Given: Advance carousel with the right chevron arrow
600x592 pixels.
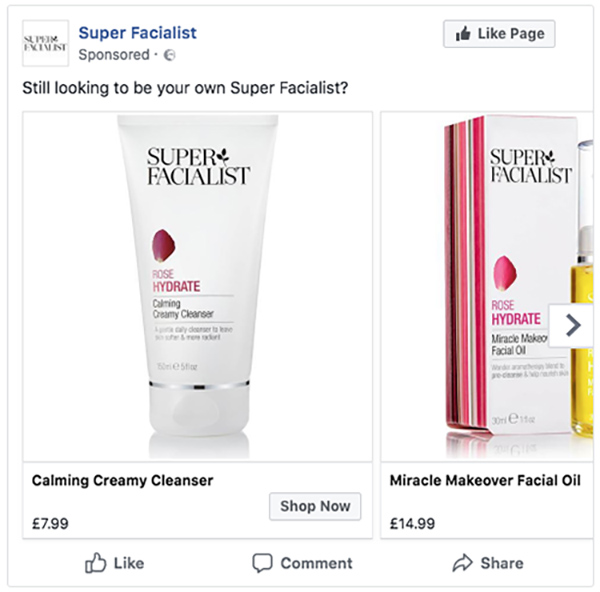Looking at the screenshot, I should click(x=573, y=325).
